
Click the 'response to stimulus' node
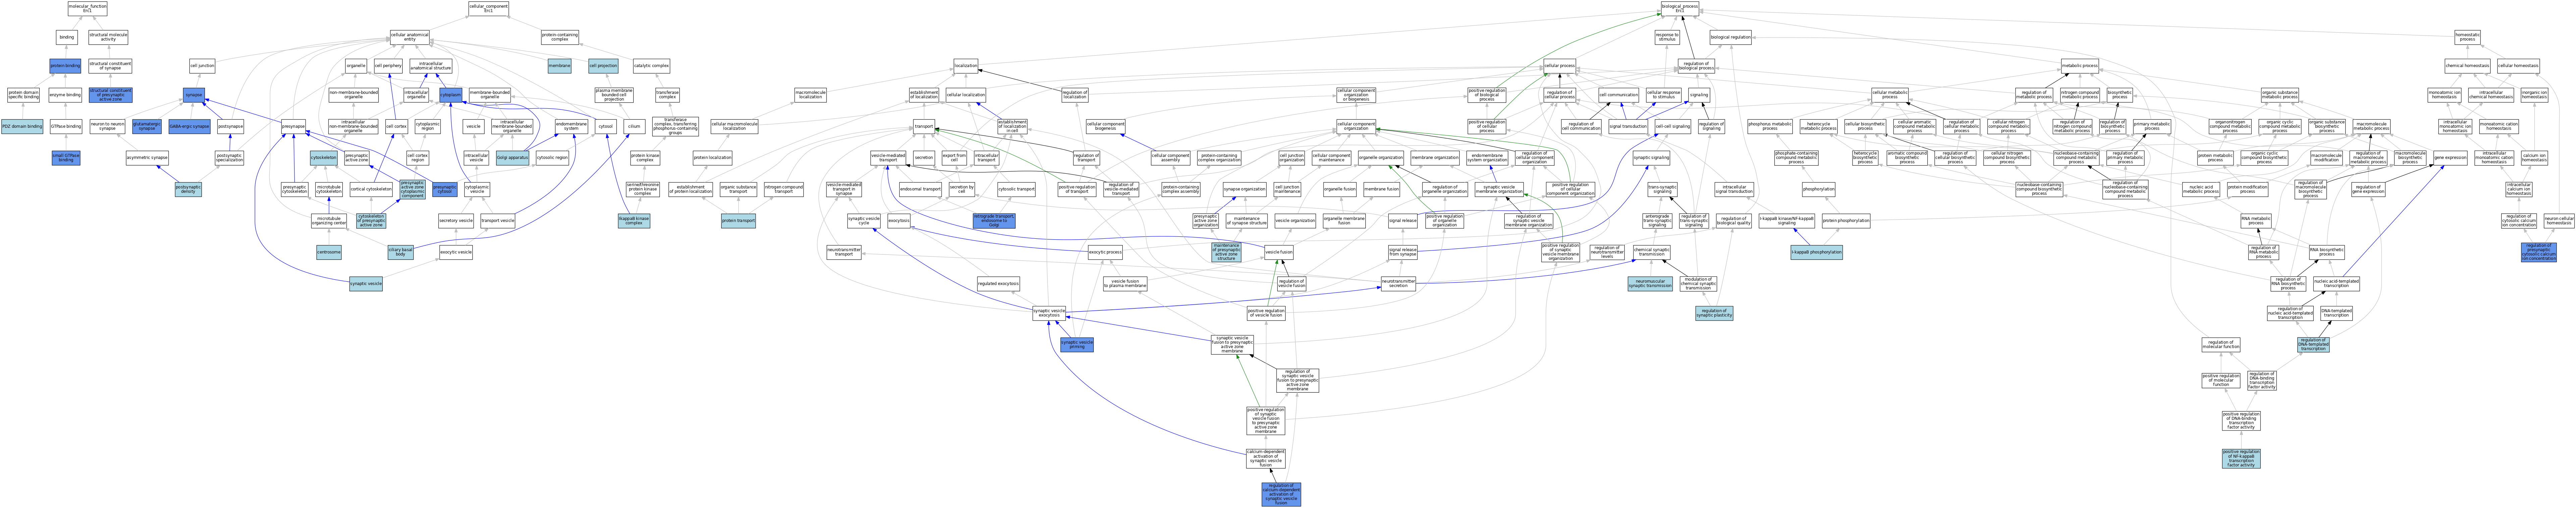1667,37
